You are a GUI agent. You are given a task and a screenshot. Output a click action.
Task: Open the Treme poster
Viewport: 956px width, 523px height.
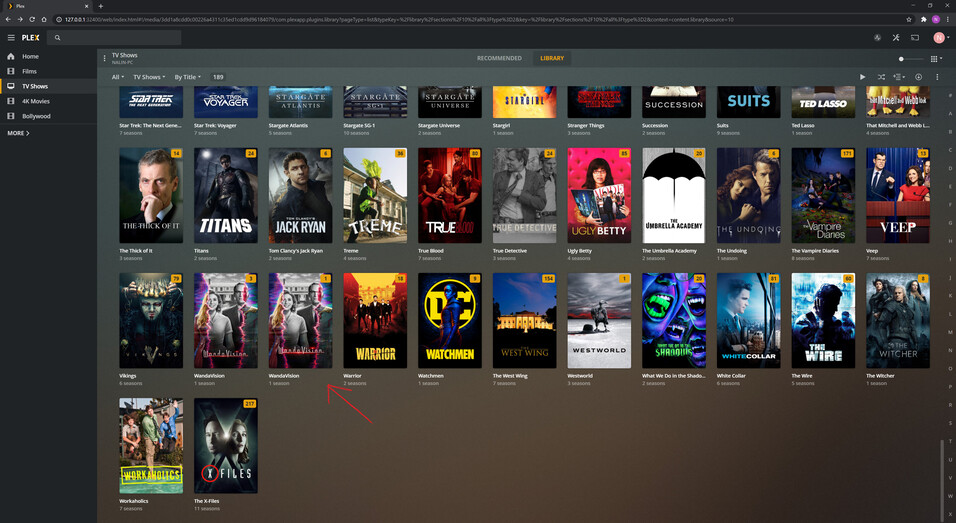[x=375, y=195]
